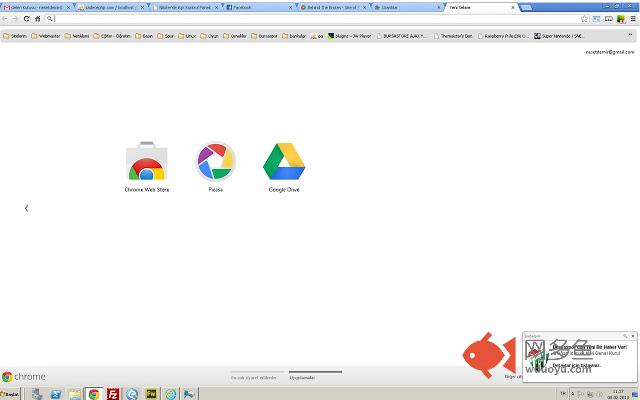Expand the hidden bookmarks overflow chevron
Viewport: 640px width, 400px height.
point(630,36)
